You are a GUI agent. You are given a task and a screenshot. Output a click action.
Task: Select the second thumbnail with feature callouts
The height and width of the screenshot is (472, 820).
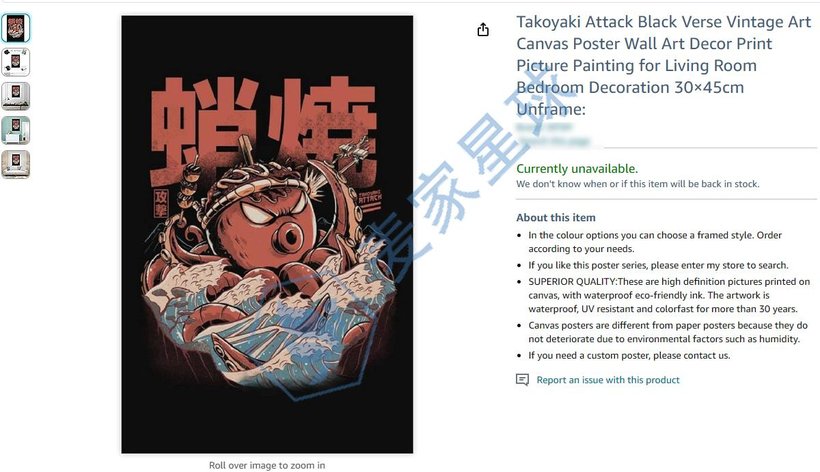16,62
